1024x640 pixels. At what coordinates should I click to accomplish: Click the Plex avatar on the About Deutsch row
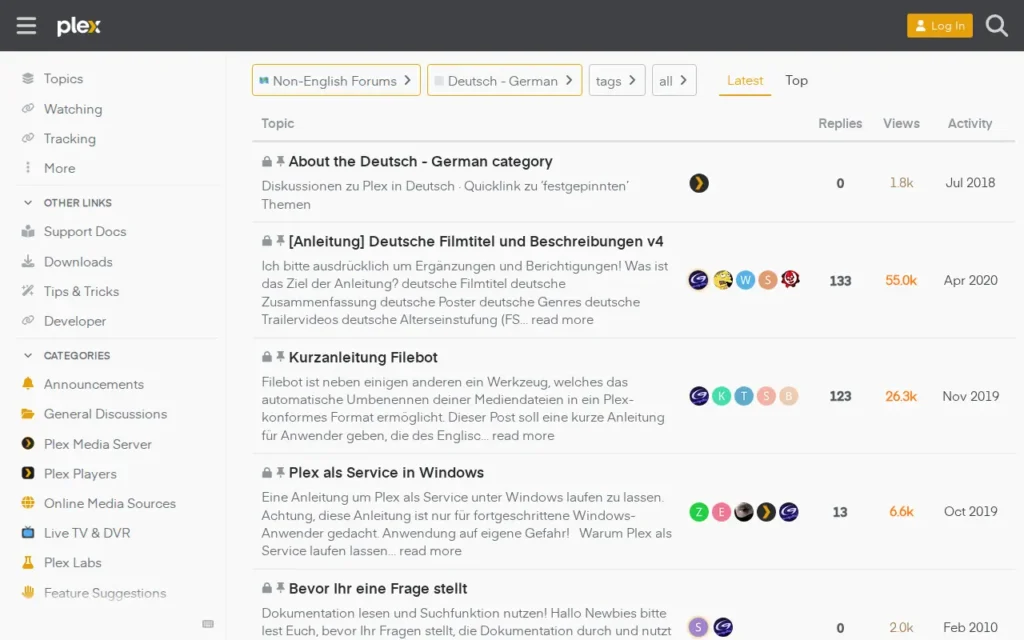click(699, 183)
